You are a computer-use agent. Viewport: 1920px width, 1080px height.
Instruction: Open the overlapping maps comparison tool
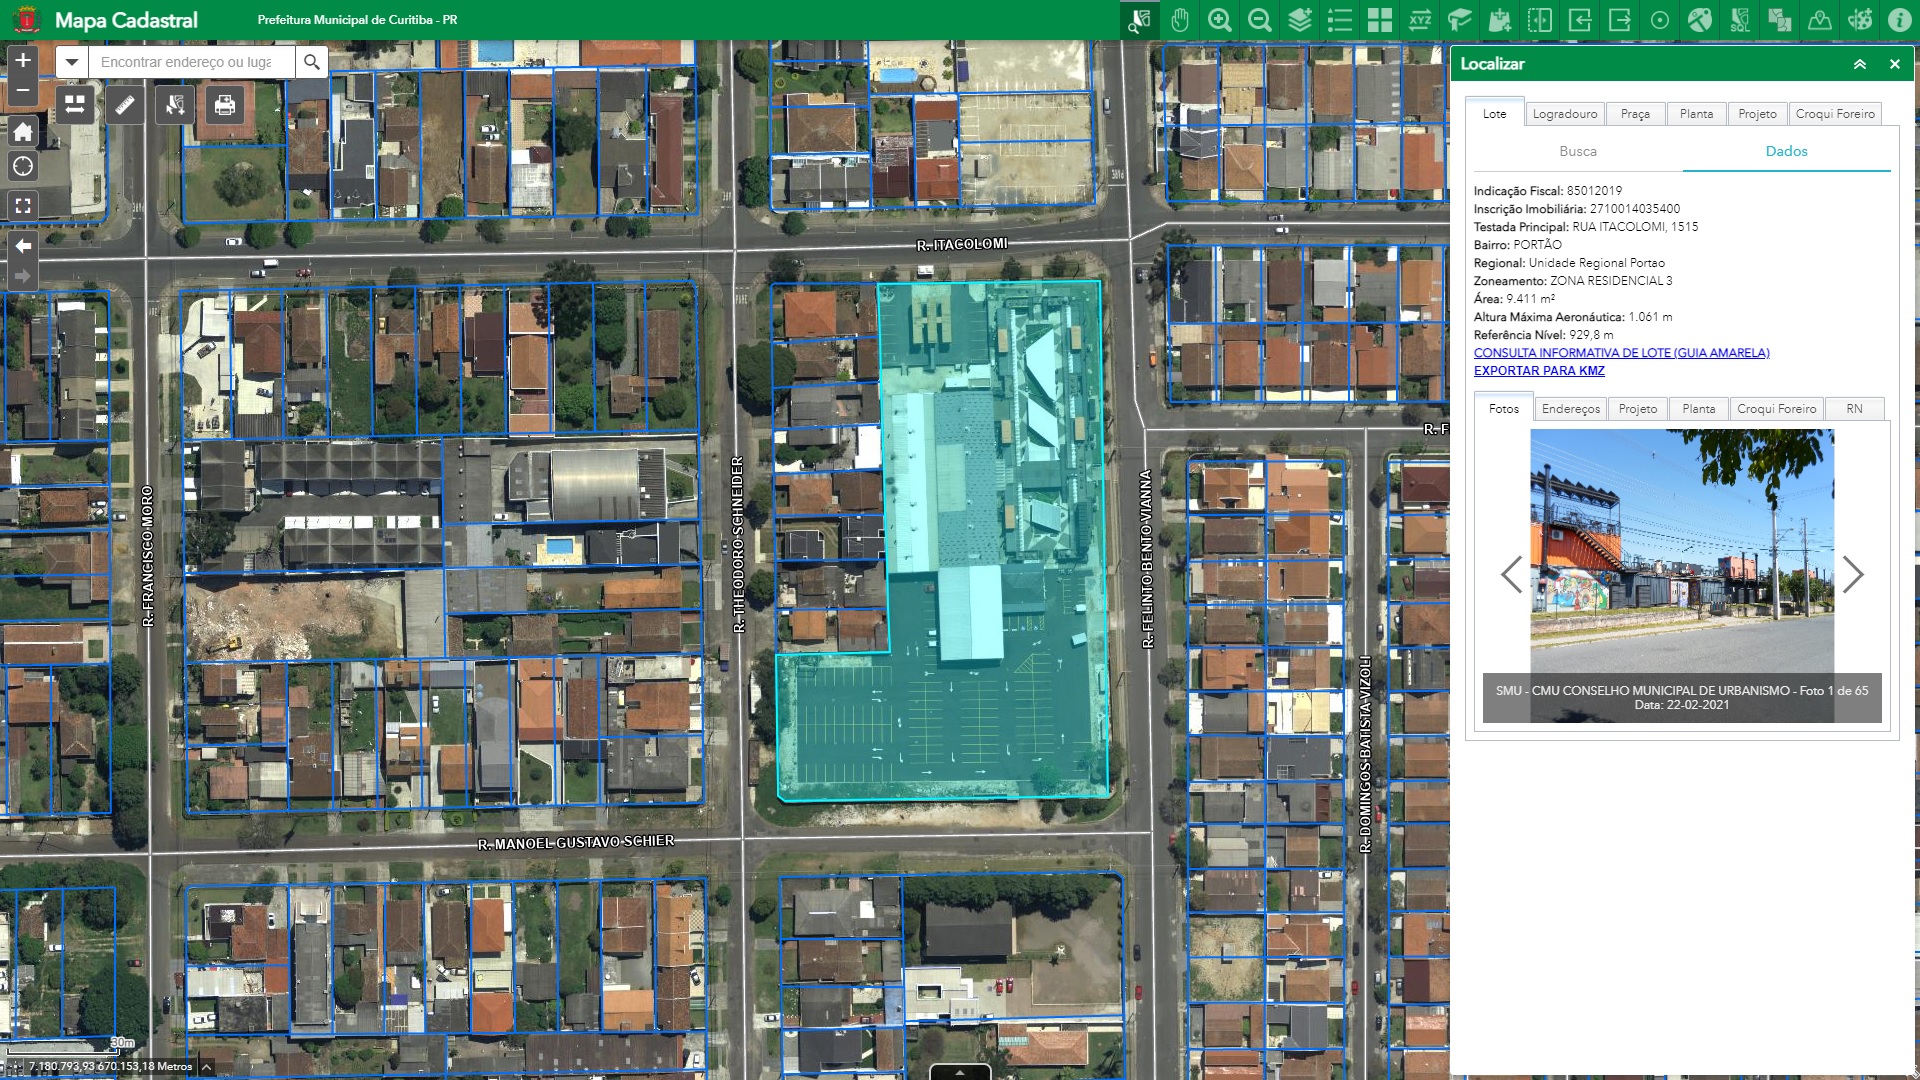pos(1780,20)
